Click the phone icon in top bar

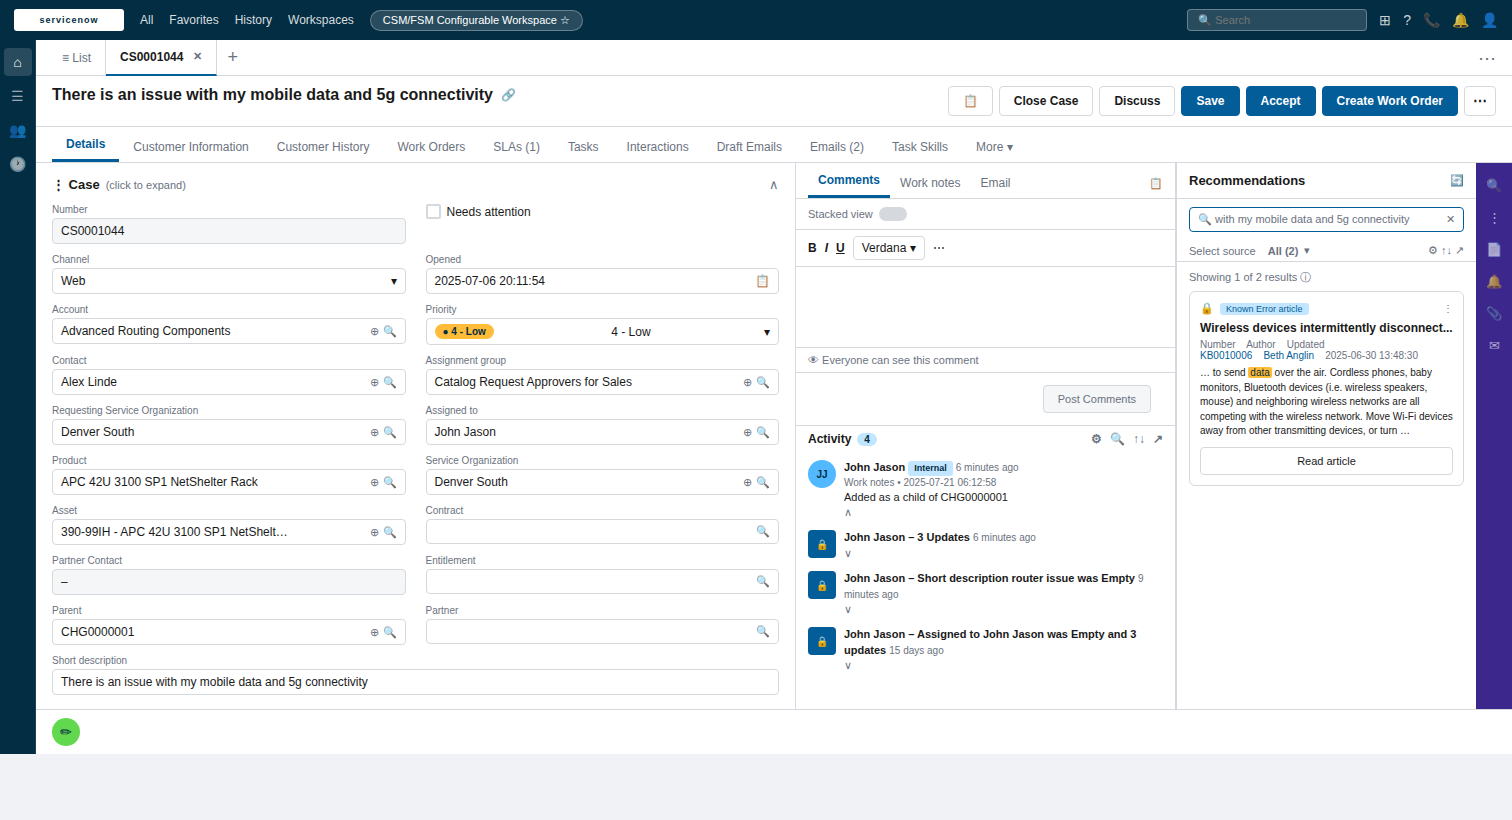(x=1432, y=20)
